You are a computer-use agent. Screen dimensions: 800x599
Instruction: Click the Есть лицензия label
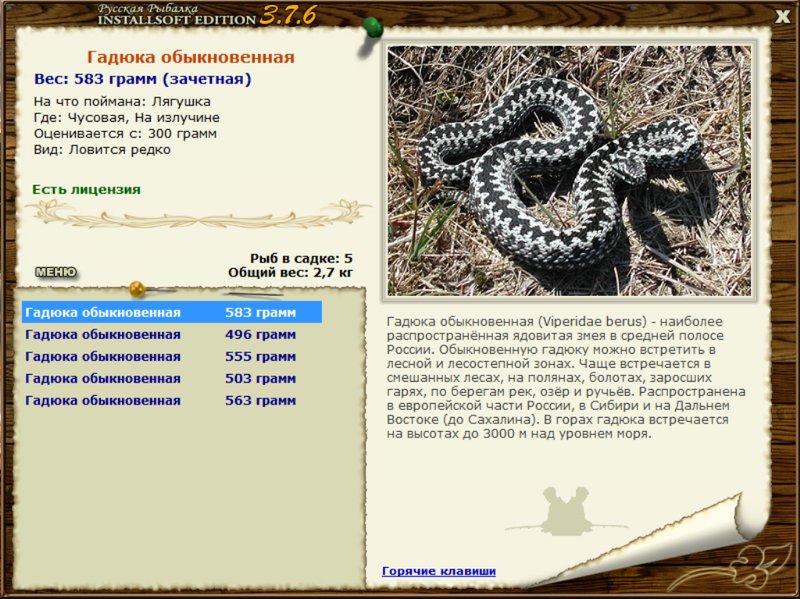pyautogui.click(x=86, y=189)
